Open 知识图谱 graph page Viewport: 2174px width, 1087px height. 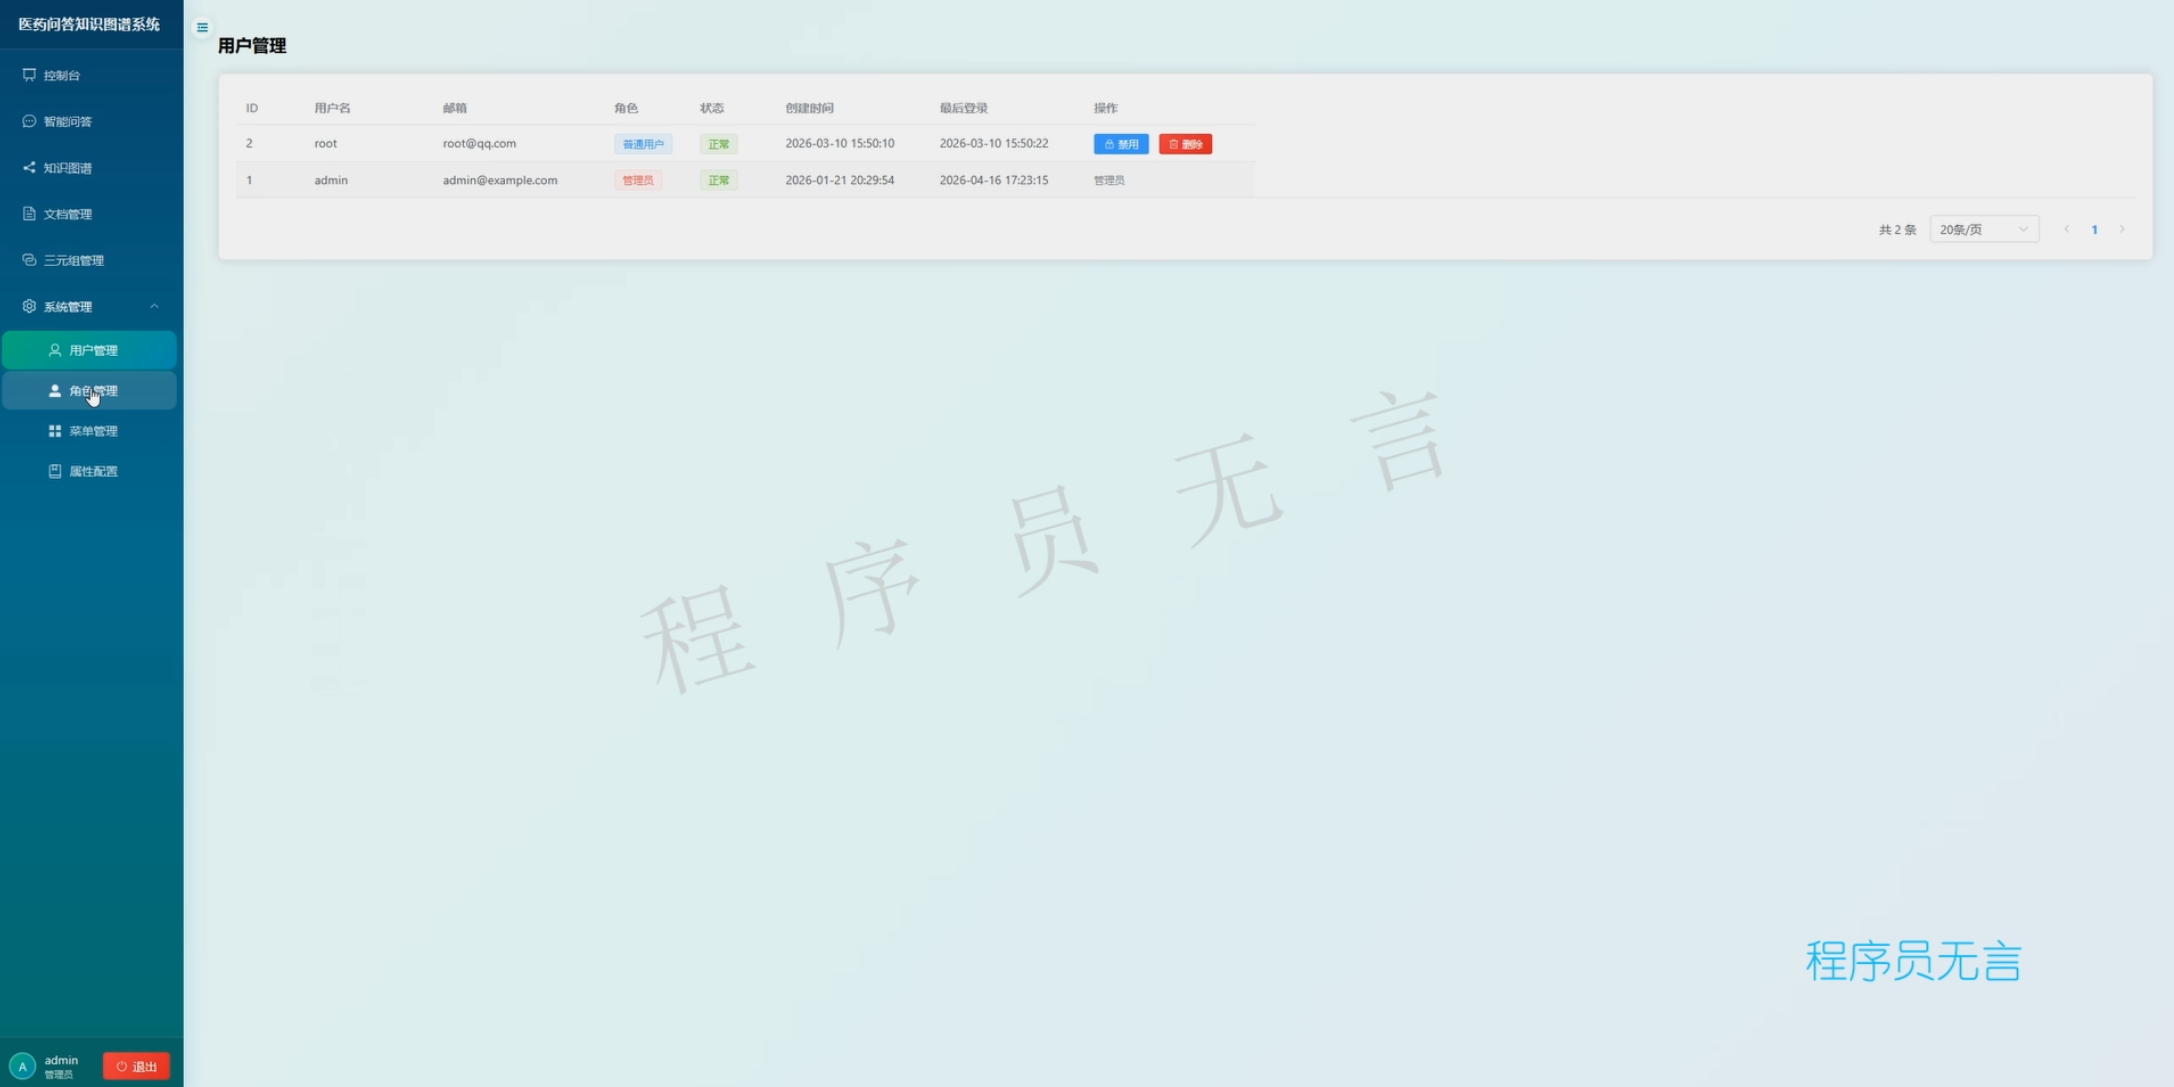tap(66, 168)
